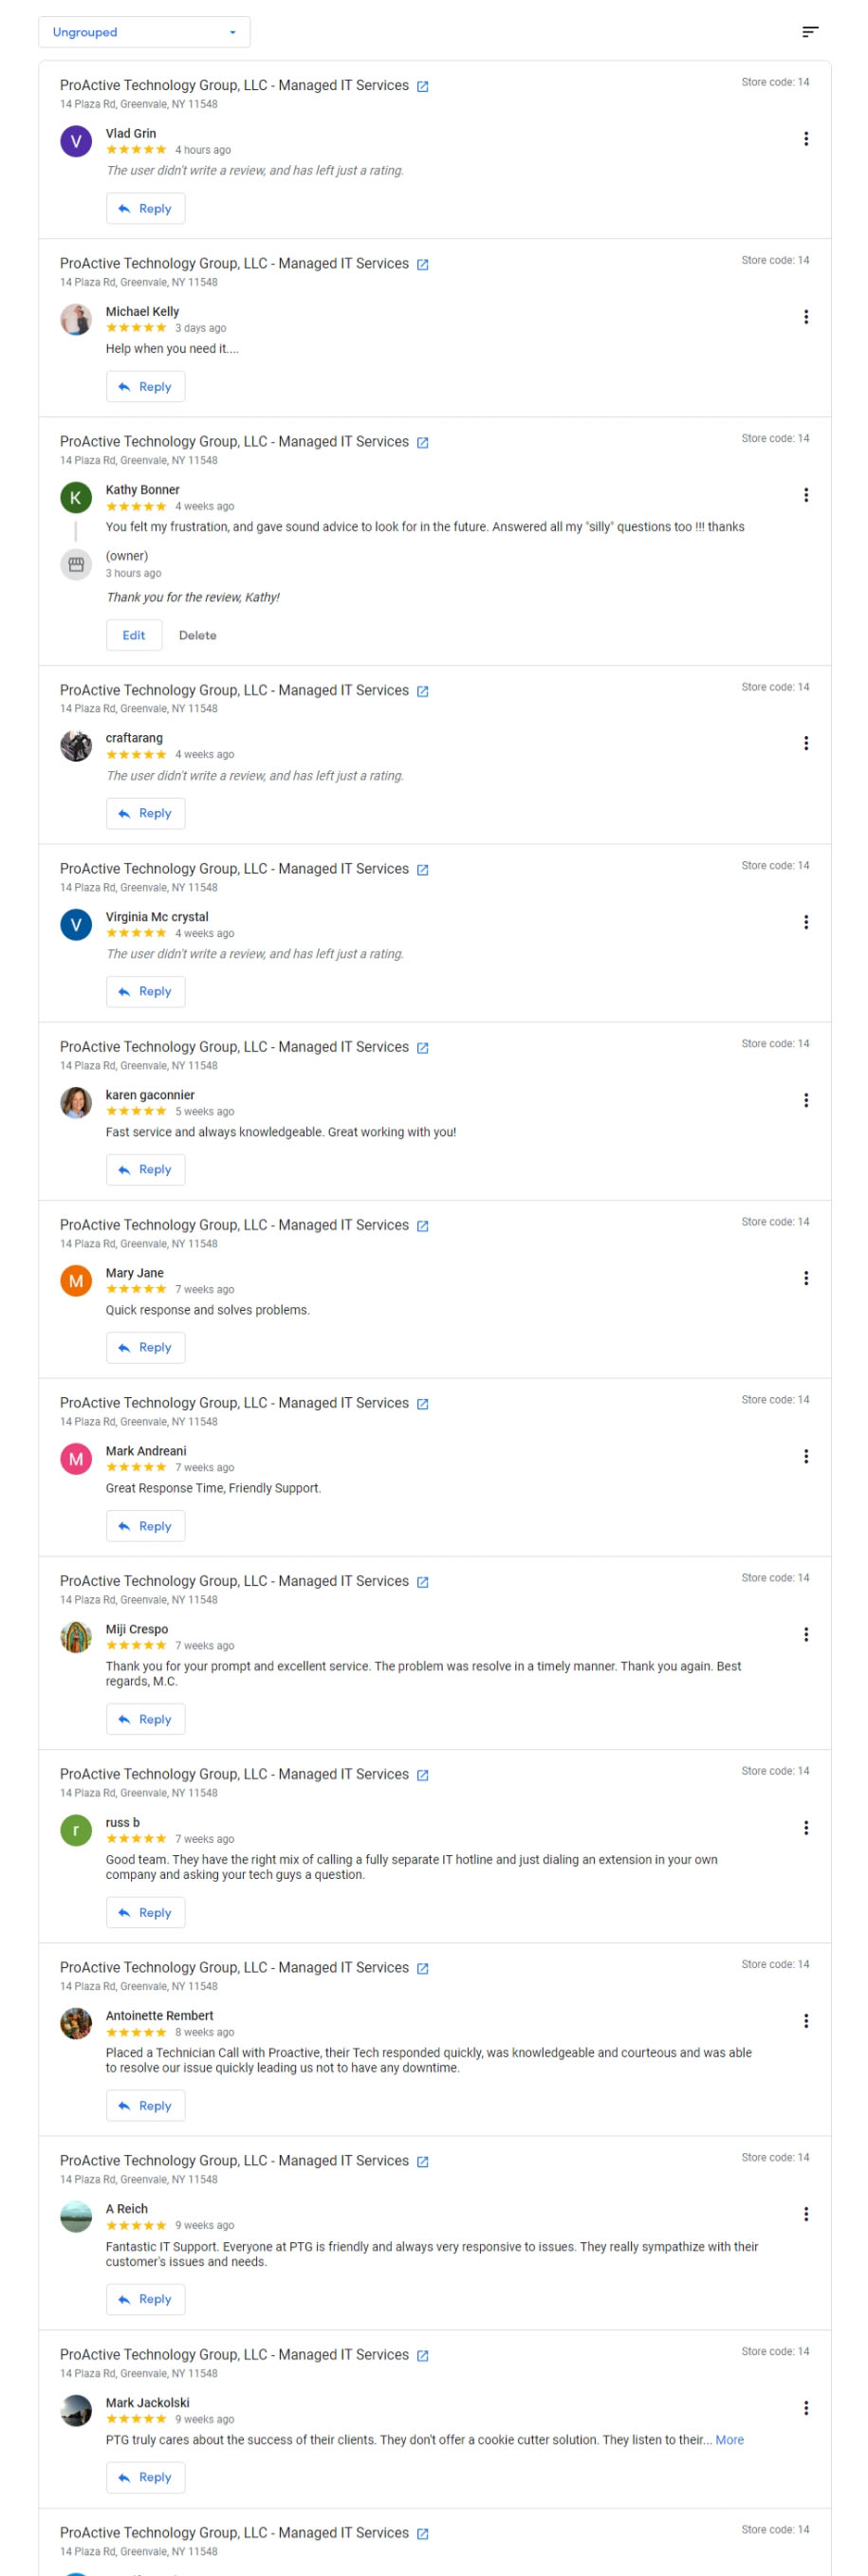Edit the owner reply to Kathy Bonner

(x=134, y=635)
